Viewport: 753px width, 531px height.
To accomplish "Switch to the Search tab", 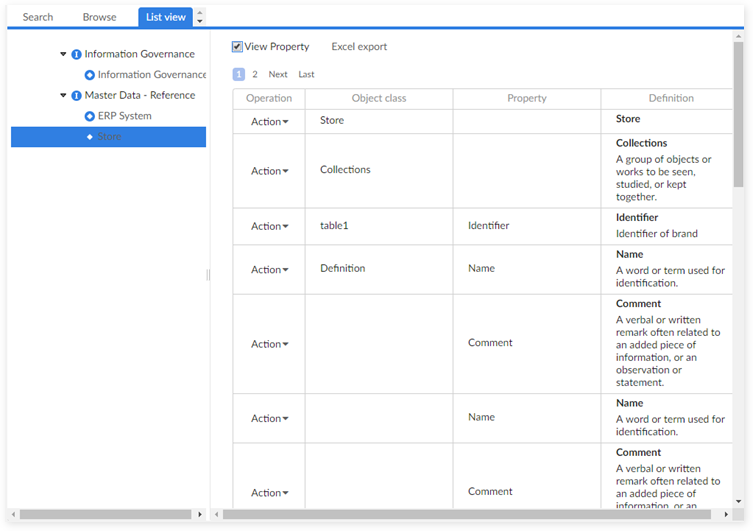I will point(38,17).
